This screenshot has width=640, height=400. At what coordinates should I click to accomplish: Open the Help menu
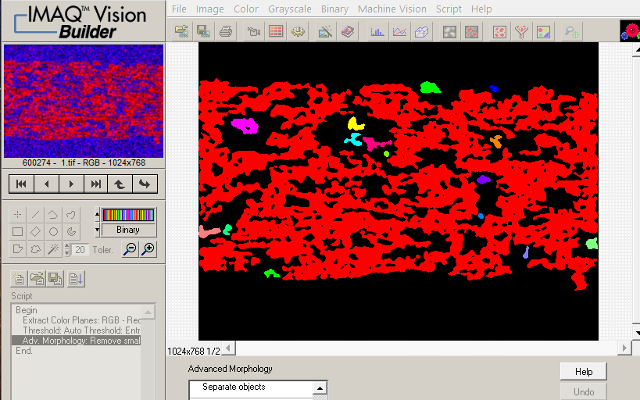[481, 9]
